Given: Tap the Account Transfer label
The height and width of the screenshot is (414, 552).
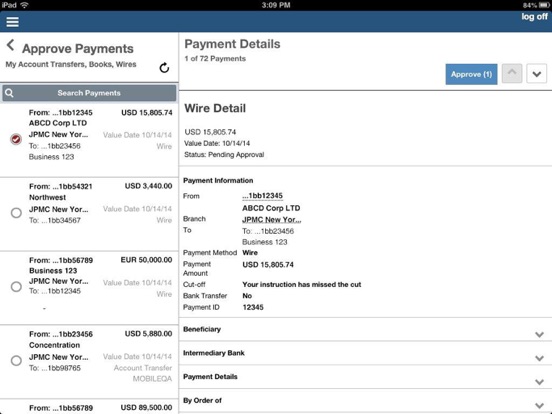Looking at the screenshot, I should [x=143, y=368].
